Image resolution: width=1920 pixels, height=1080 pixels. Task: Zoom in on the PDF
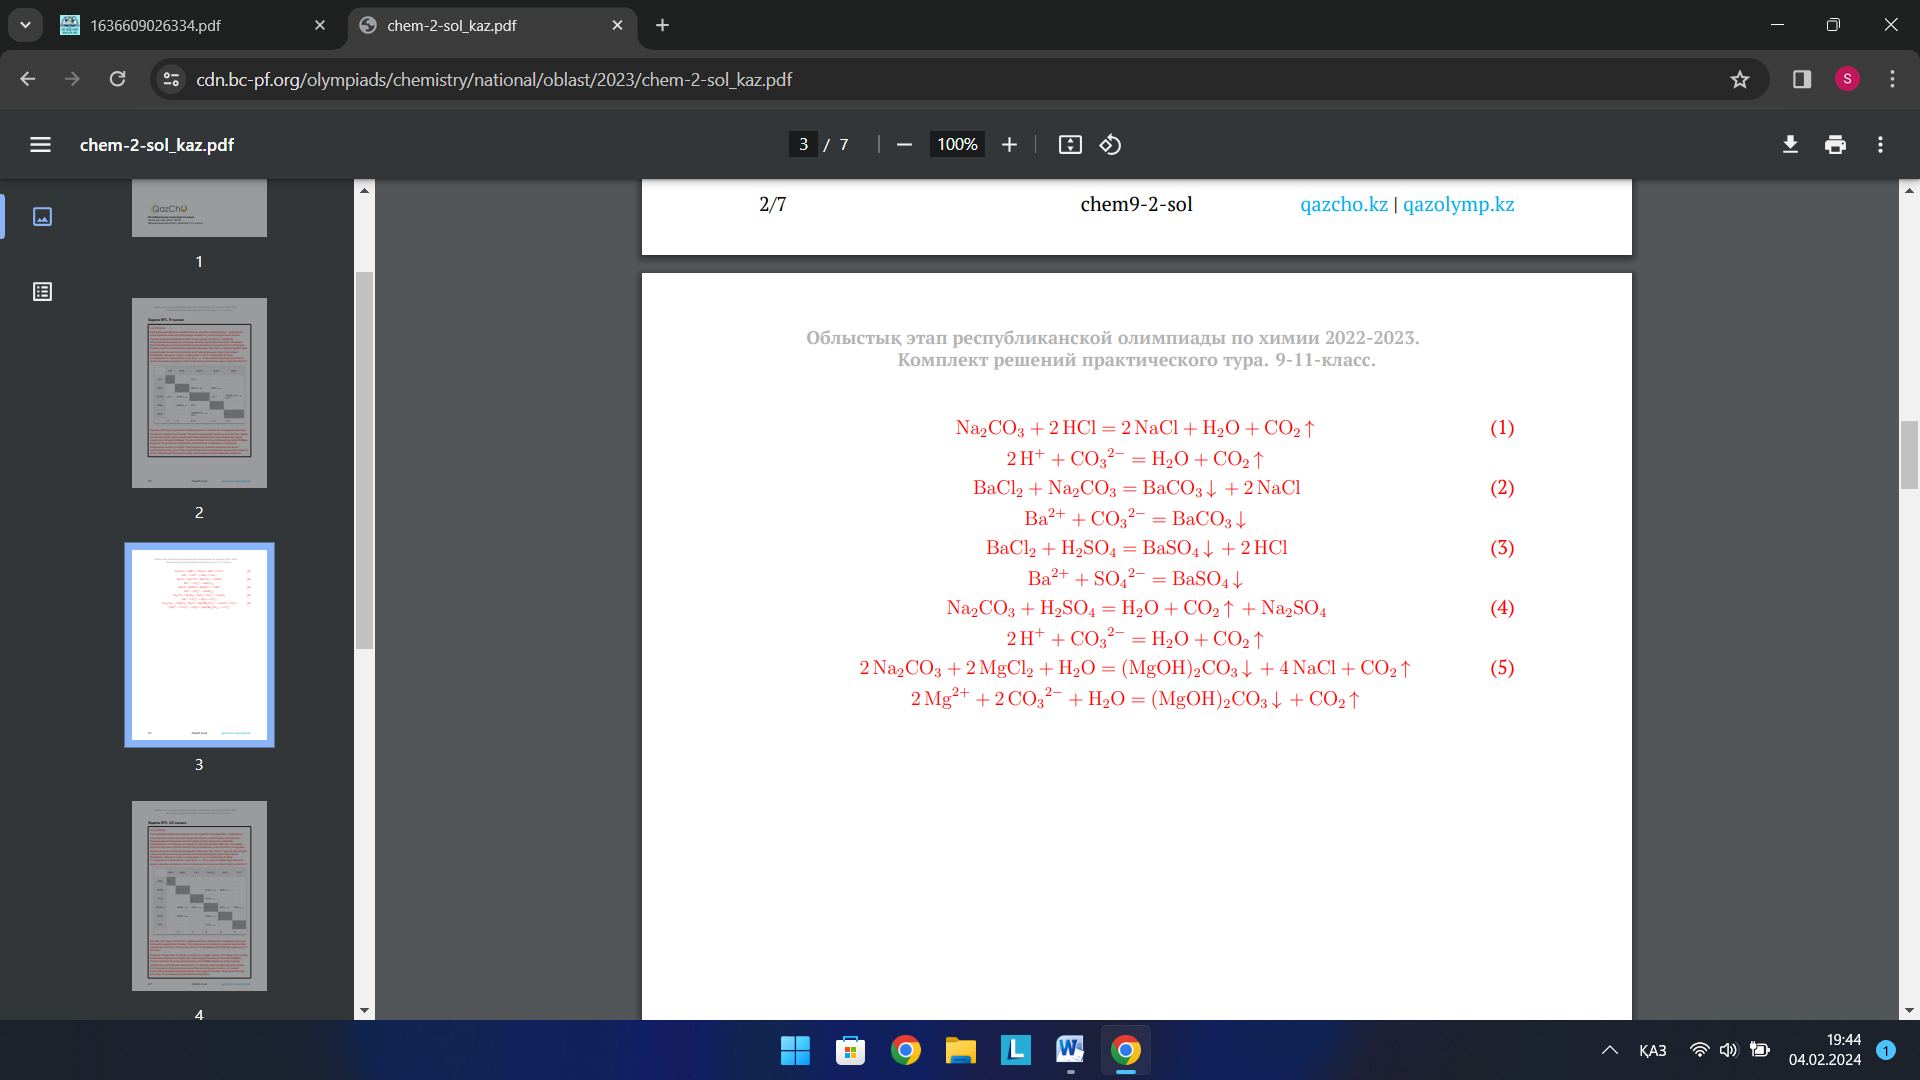coord(1009,145)
